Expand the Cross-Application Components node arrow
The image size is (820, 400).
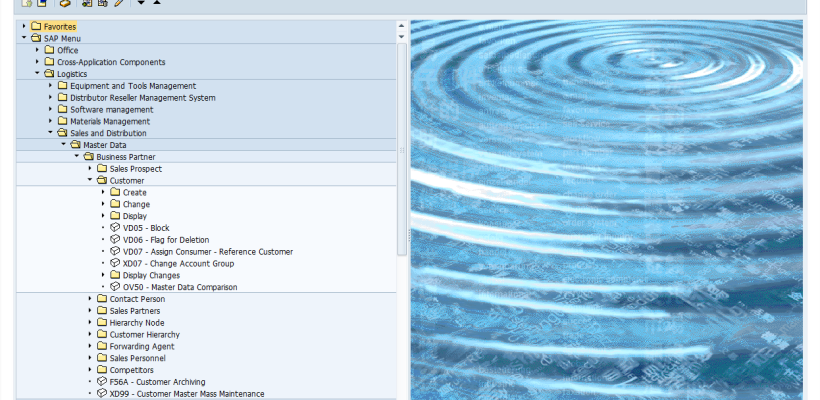(x=38, y=62)
